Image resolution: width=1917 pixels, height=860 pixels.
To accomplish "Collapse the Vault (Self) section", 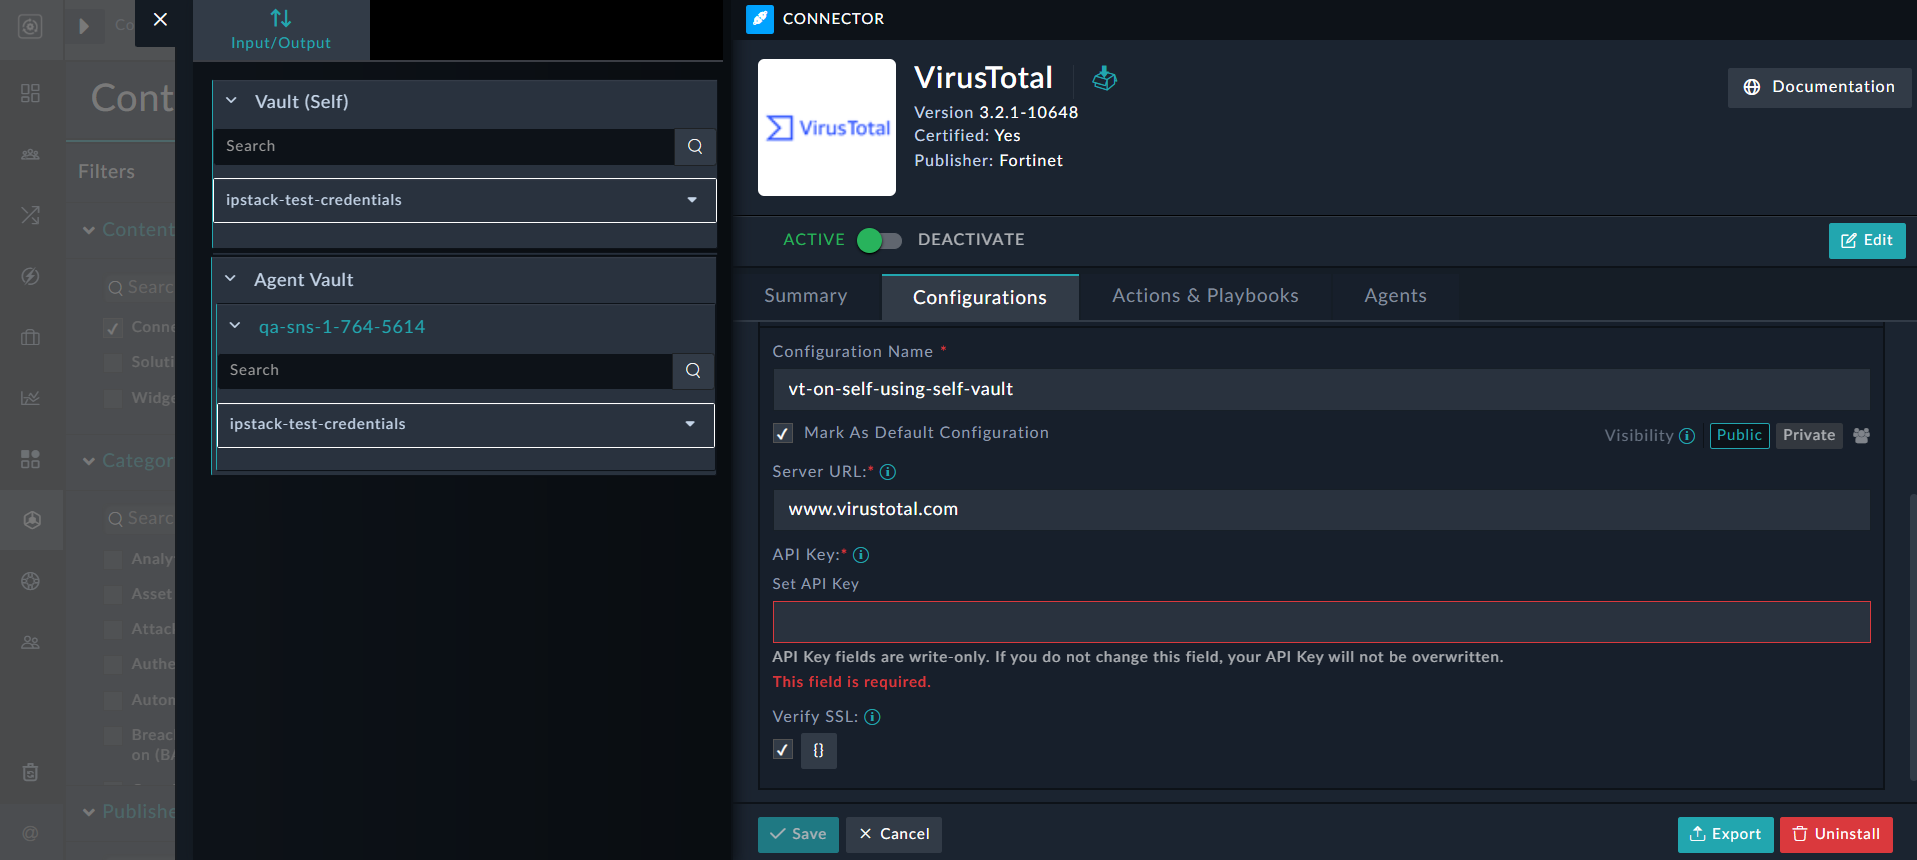I will pyautogui.click(x=231, y=101).
